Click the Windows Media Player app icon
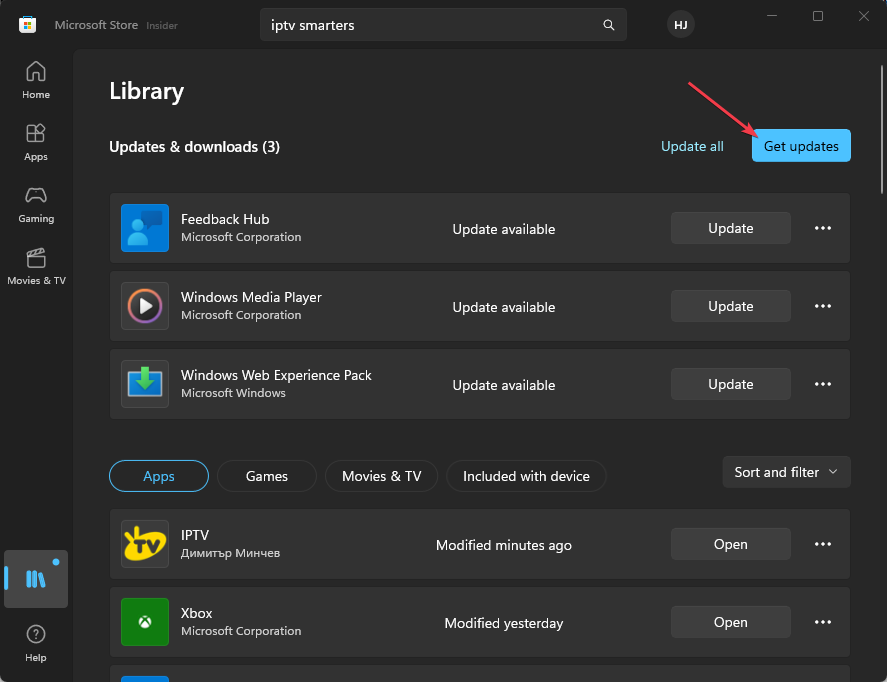 (145, 306)
